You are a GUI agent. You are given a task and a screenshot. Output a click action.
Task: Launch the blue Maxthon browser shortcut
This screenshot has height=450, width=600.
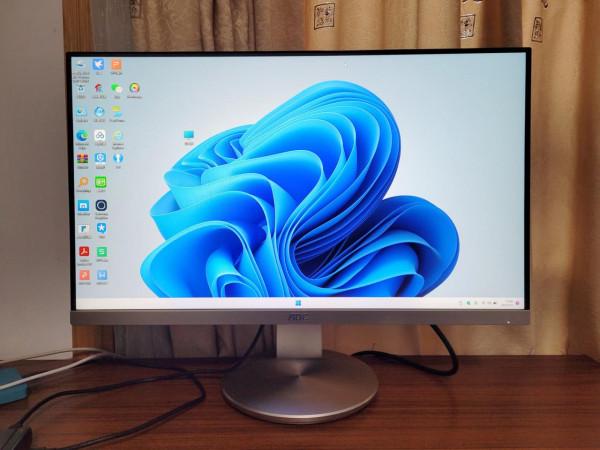tap(83, 205)
